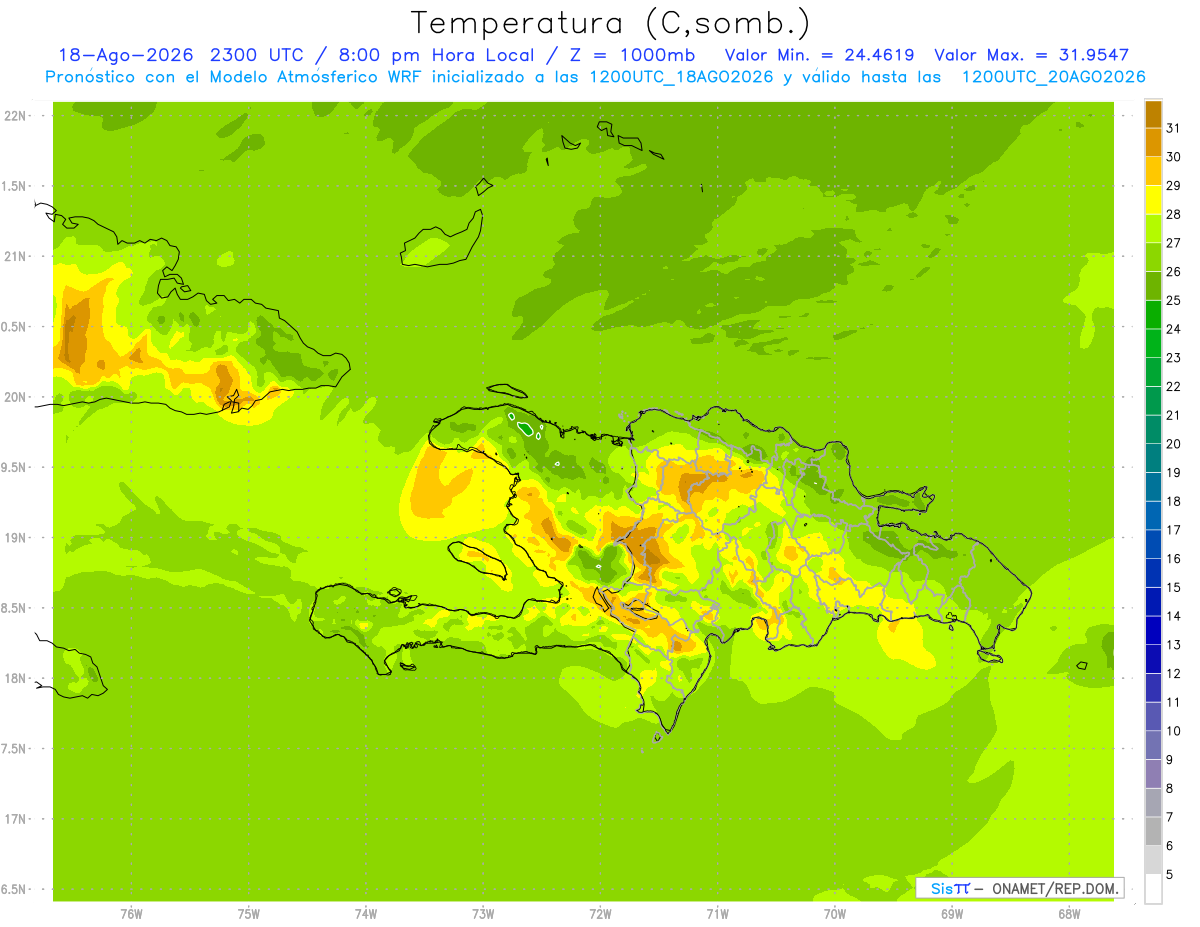
Task: Click the '5' colorbar value label
Action: point(1171,874)
